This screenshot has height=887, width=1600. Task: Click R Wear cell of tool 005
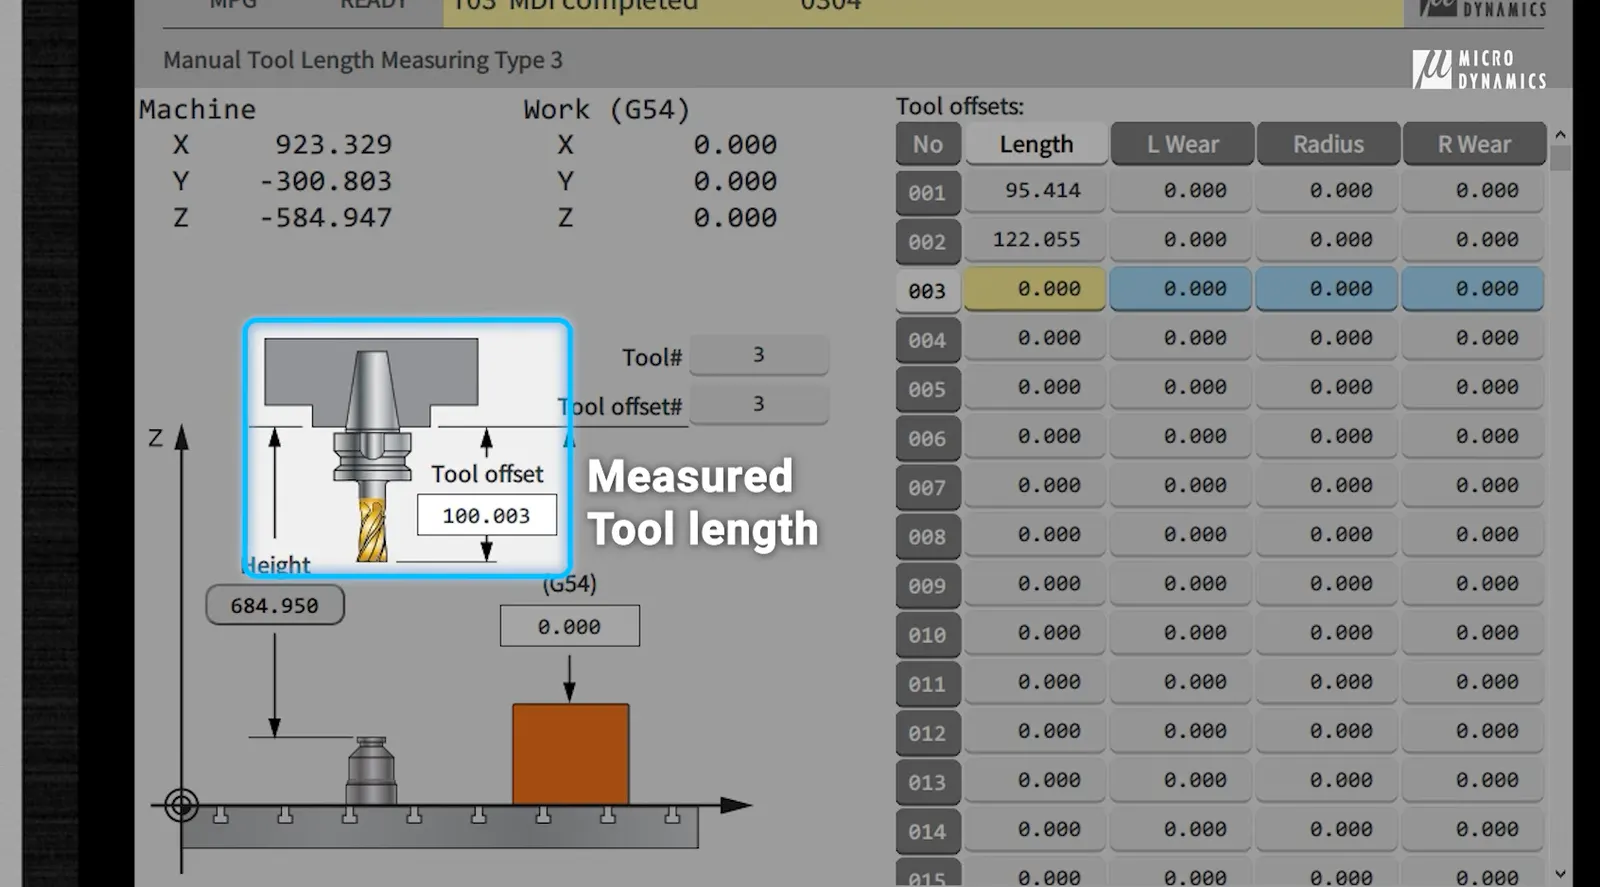point(1474,386)
